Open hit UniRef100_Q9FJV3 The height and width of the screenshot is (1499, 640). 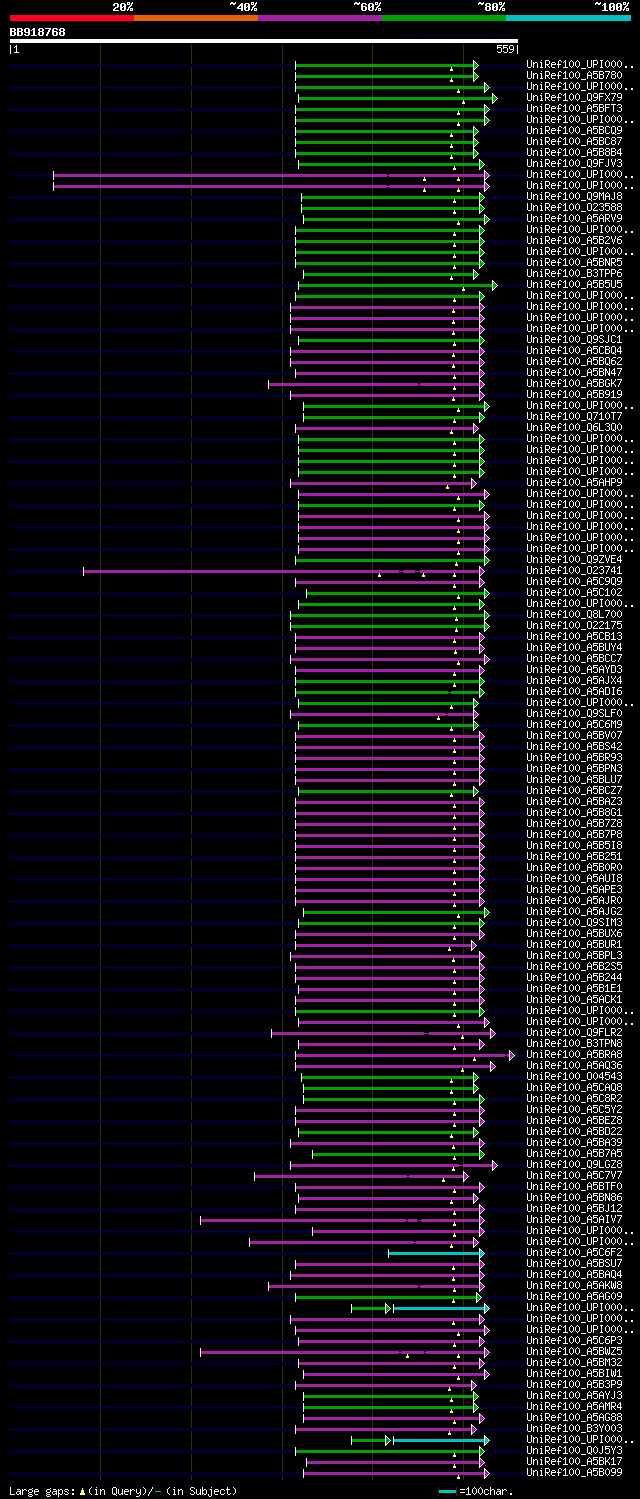(574, 163)
